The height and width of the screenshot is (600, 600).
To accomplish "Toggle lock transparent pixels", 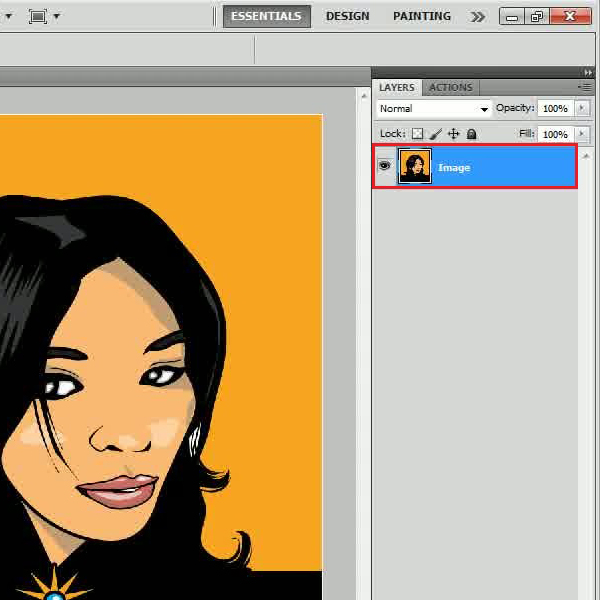I will [x=417, y=134].
